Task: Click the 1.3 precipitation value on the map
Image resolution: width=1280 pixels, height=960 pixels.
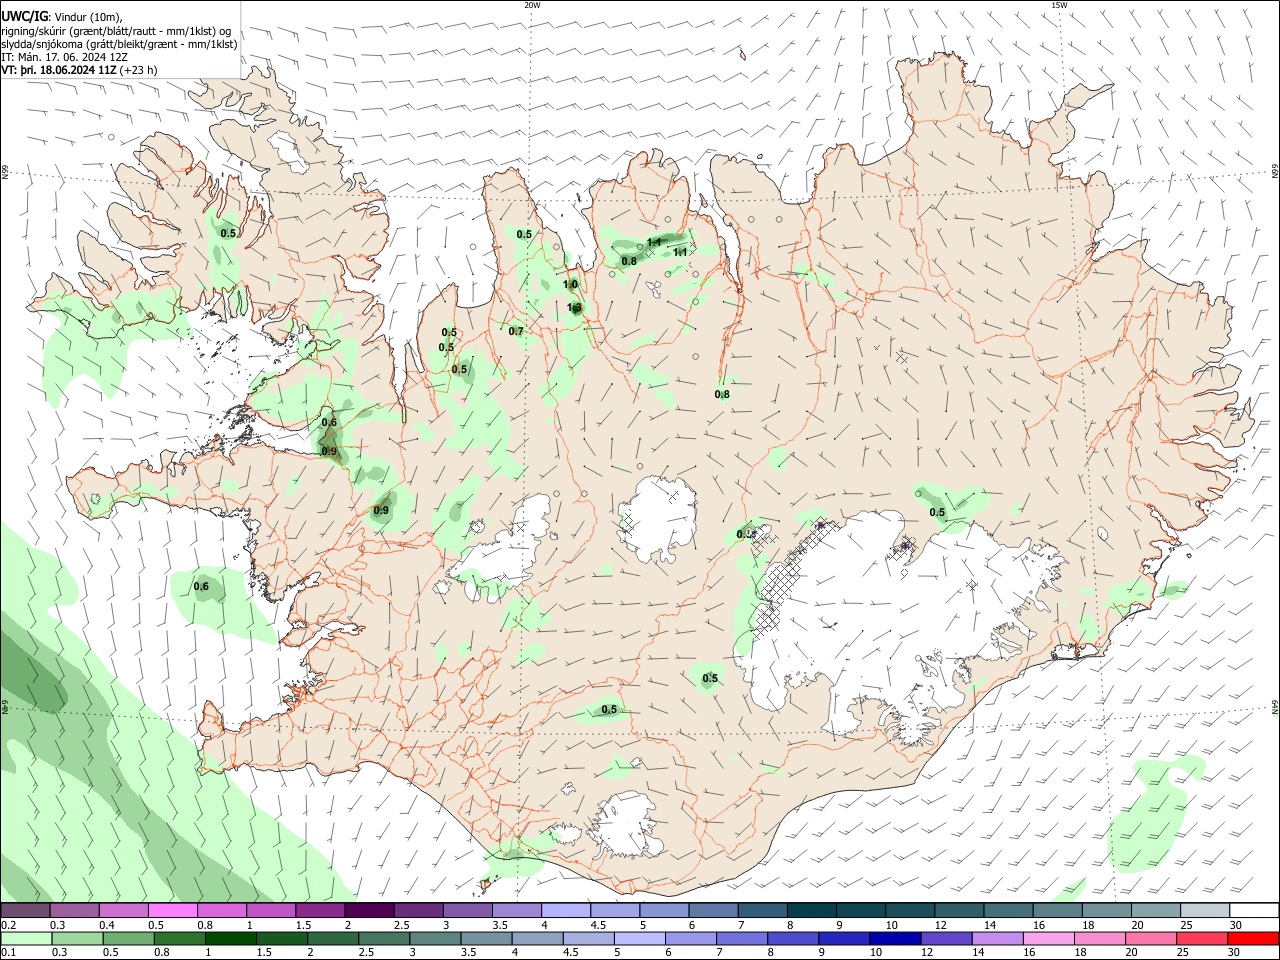Action: coord(574,308)
